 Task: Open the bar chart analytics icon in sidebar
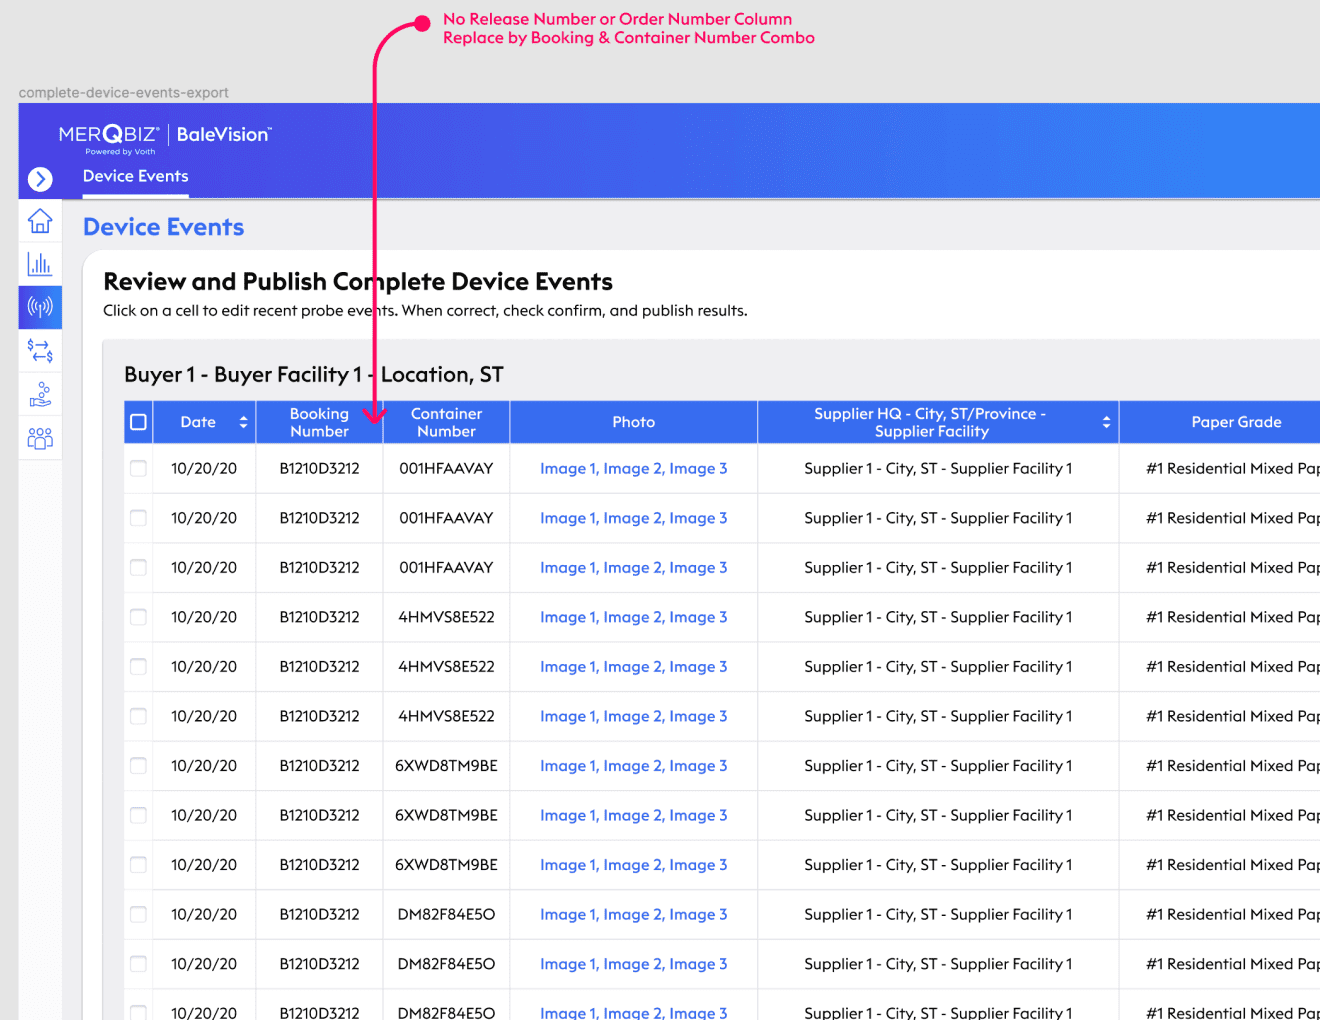(x=40, y=264)
